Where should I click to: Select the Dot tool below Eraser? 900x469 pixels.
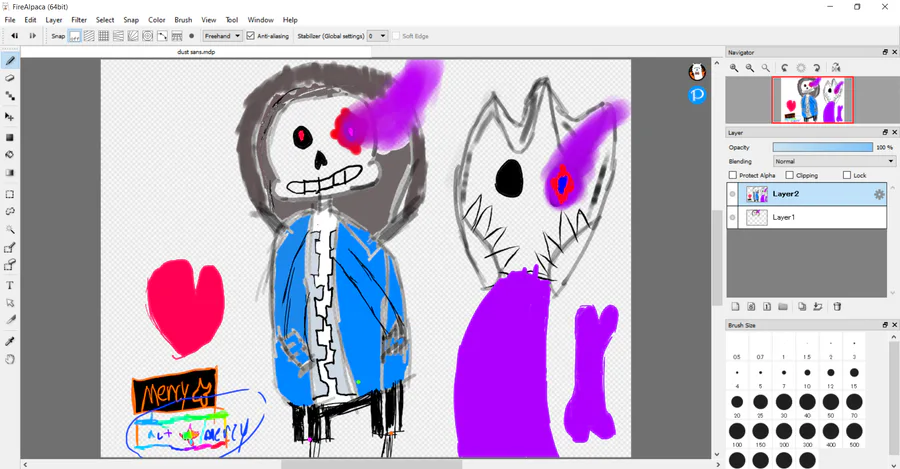click(x=10, y=96)
